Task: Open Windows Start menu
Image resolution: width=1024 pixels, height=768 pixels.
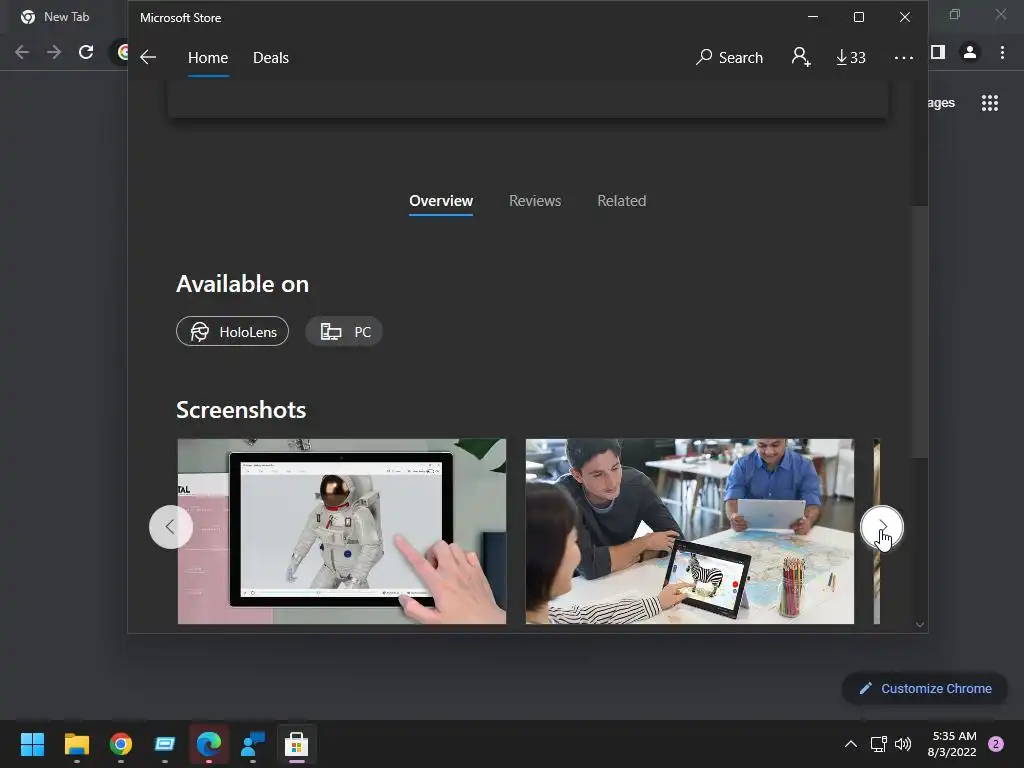Action: [32, 744]
